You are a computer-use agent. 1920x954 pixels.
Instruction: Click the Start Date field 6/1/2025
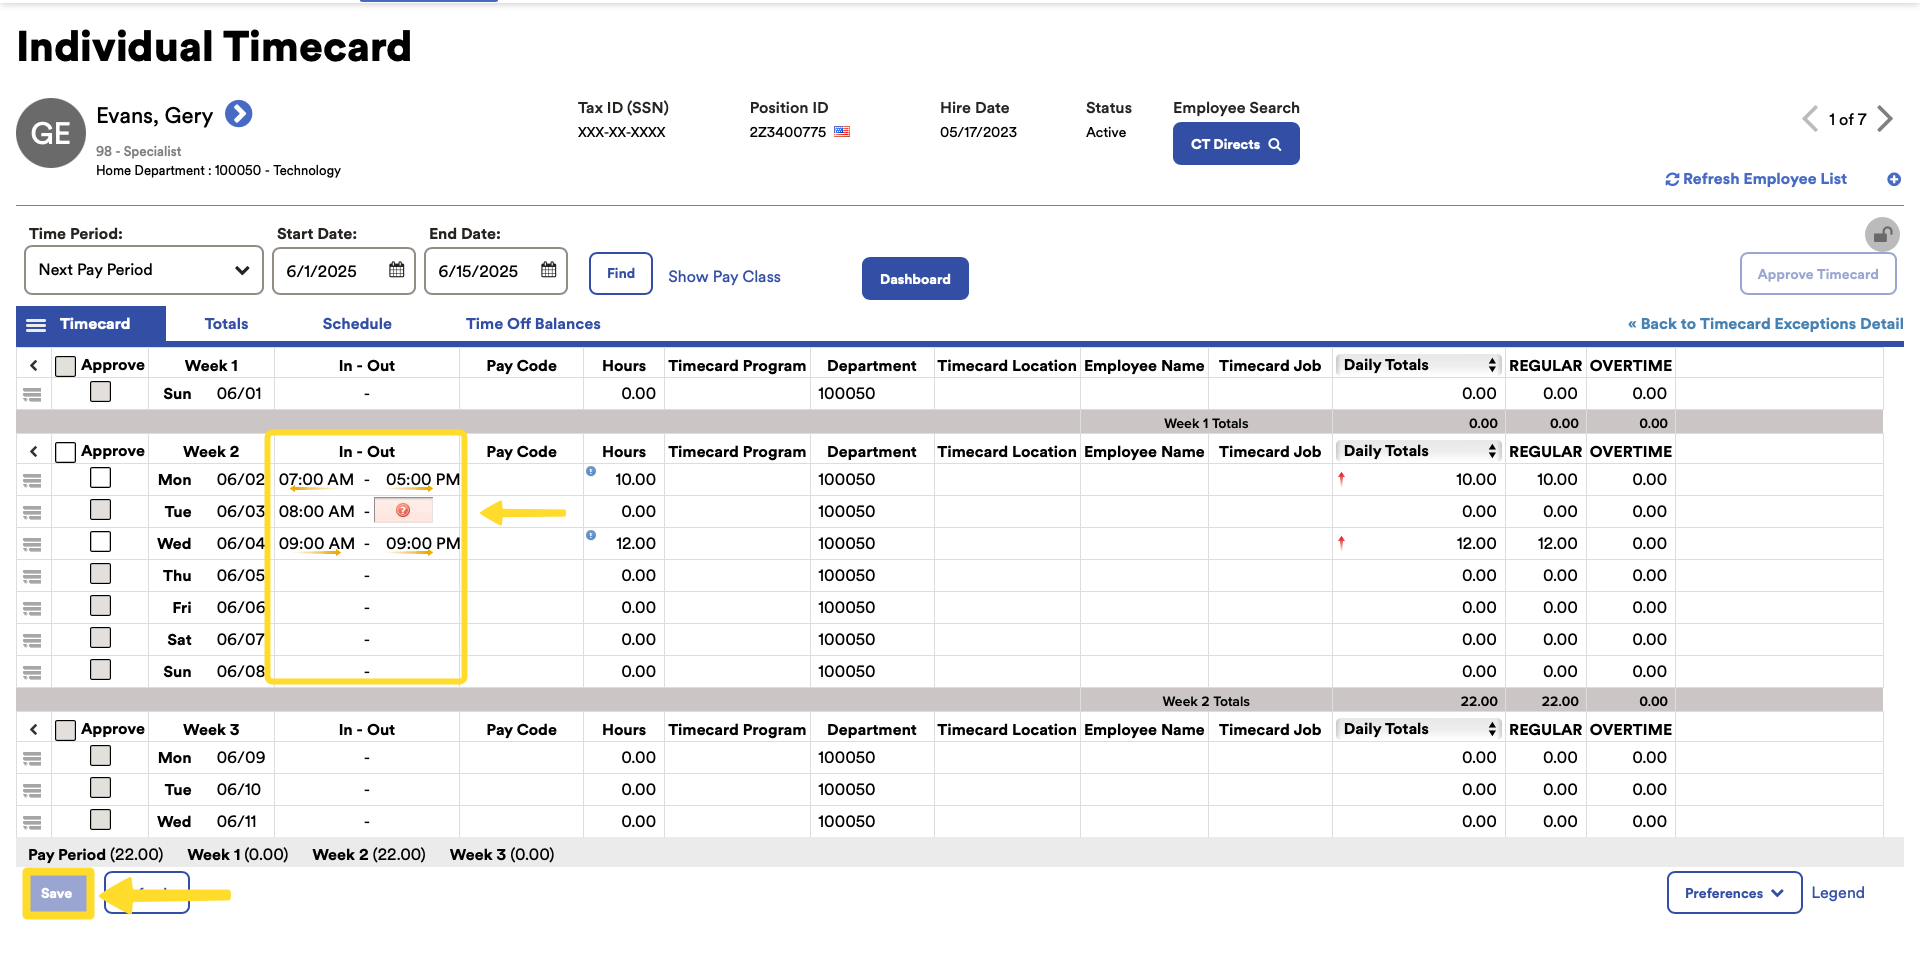(344, 271)
